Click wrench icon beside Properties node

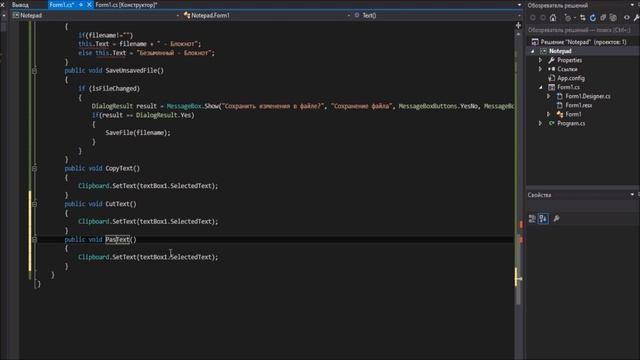point(551,60)
